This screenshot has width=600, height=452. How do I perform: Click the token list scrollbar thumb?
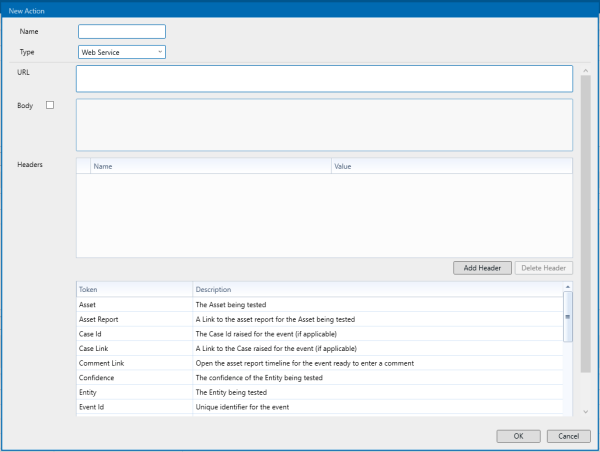(568, 316)
